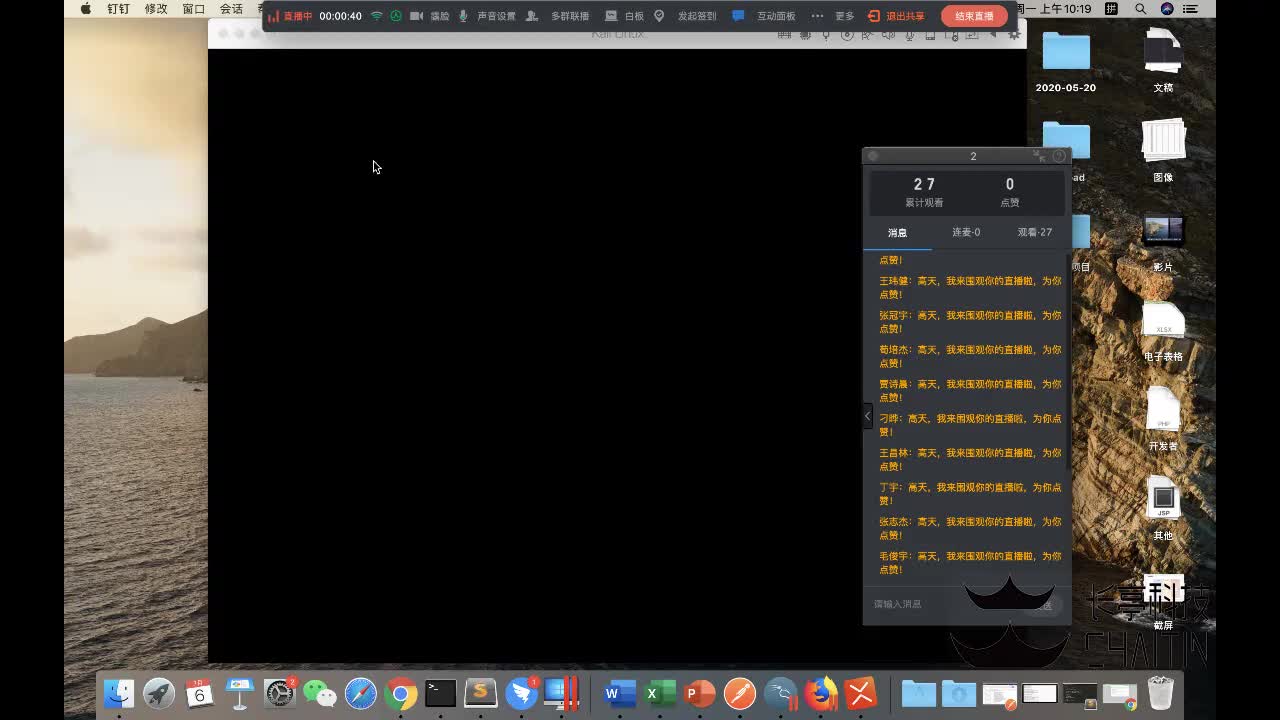Click 张志杰's chat message
1280x720 pixels.
pyautogui.click(x=970, y=528)
